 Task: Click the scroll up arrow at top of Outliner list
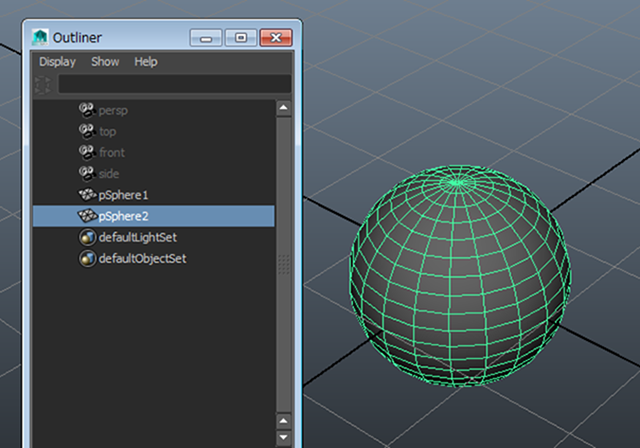pyautogui.click(x=284, y=108)
